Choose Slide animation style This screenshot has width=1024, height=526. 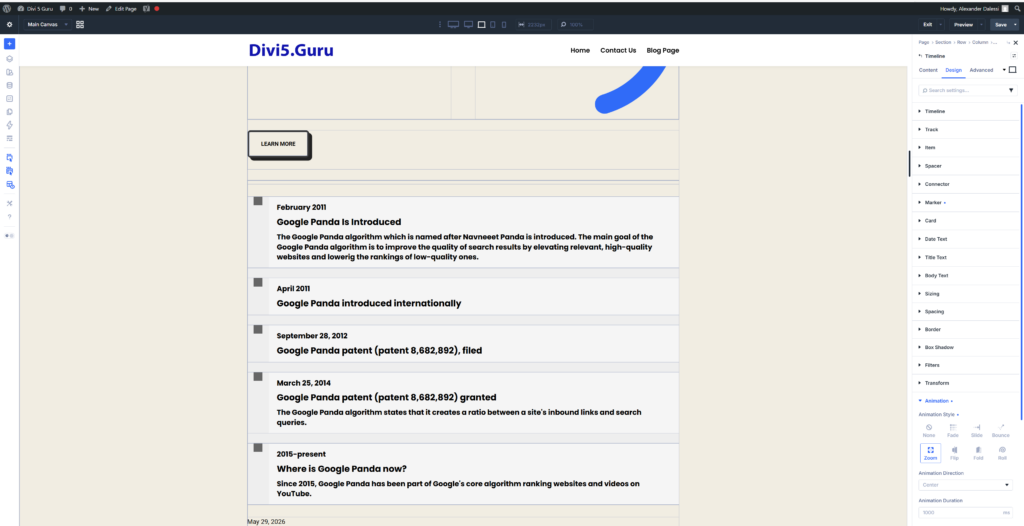(x=977, y=430)
